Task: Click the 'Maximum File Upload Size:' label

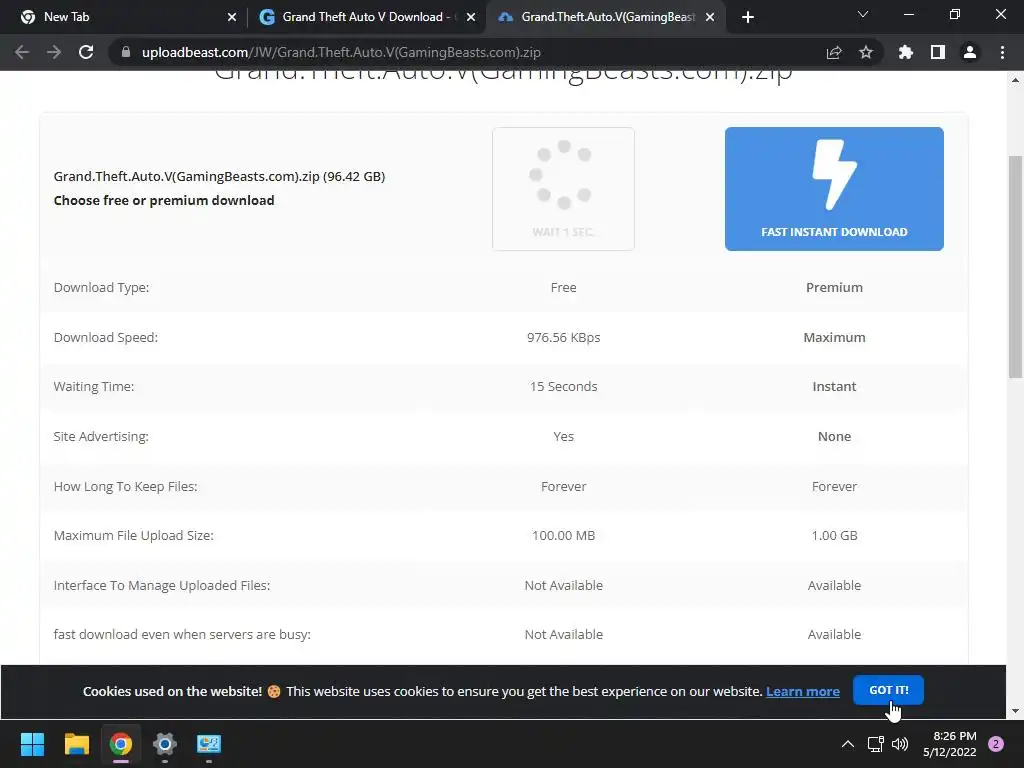Action: pyautogui.click(x=134, y=536)
